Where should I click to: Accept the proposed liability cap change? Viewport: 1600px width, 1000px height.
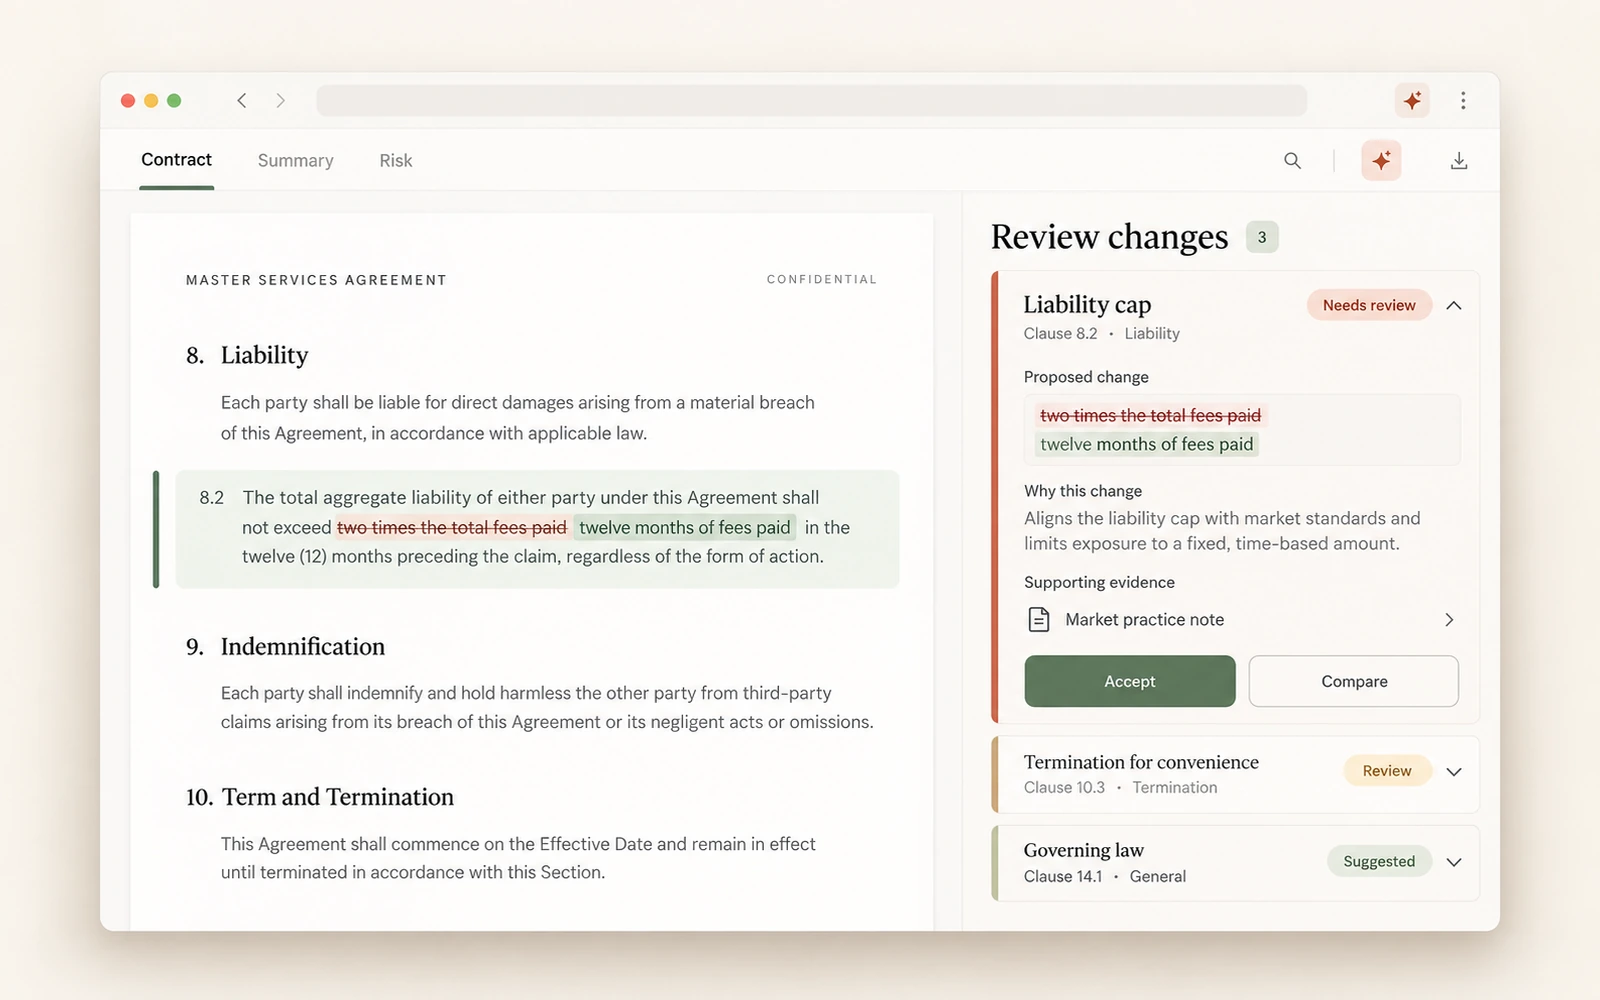1130,681
